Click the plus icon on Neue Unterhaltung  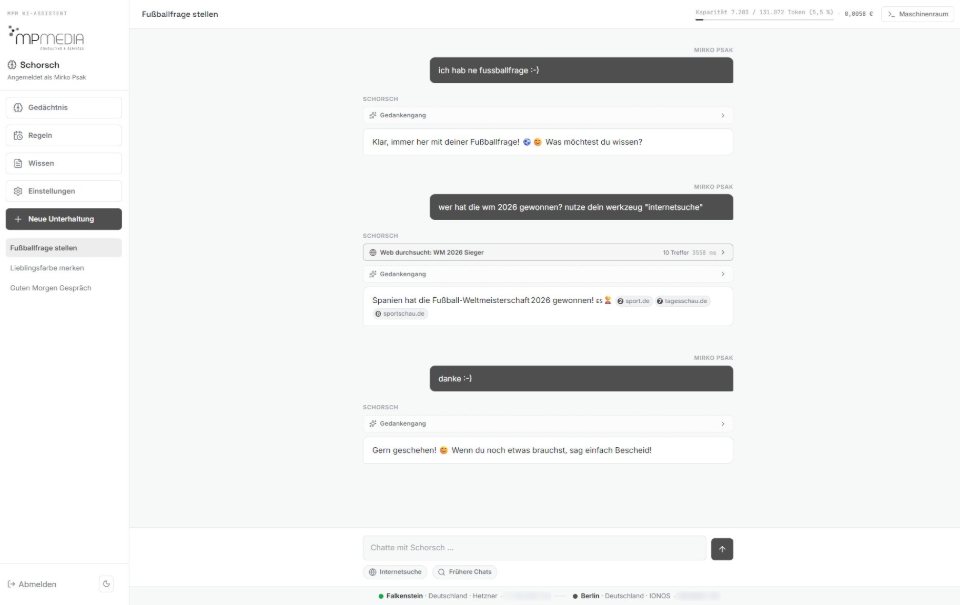click(x=18, y=219)
